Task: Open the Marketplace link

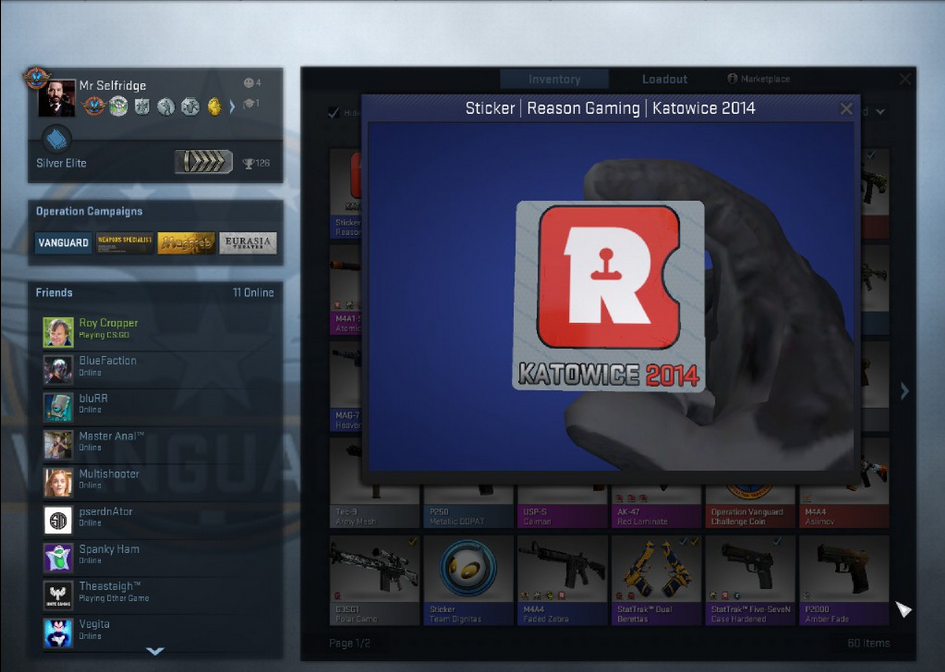Action: pyautogui.click(x=758, y=79)
